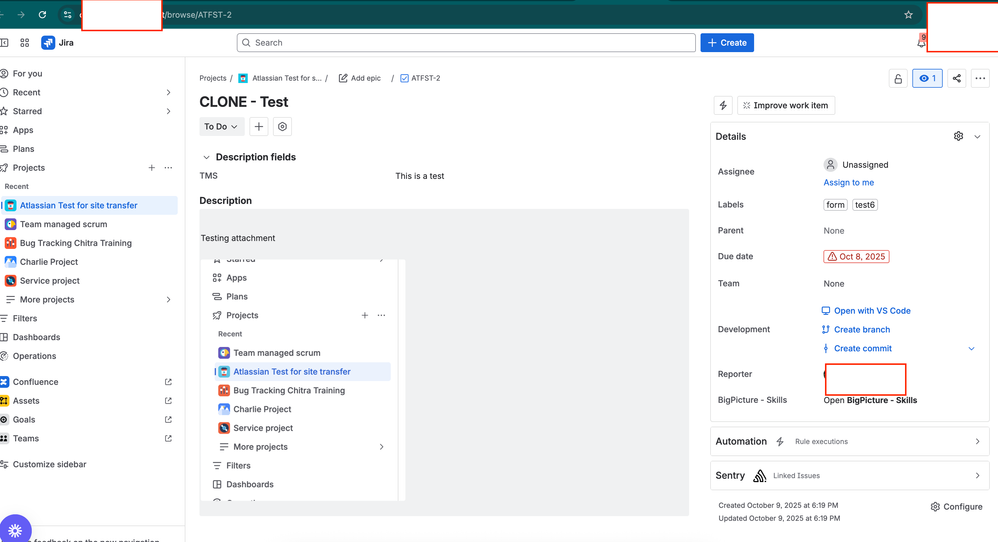Open Service project in the left sidebar
998x542 pixels.
coord(50,281)
